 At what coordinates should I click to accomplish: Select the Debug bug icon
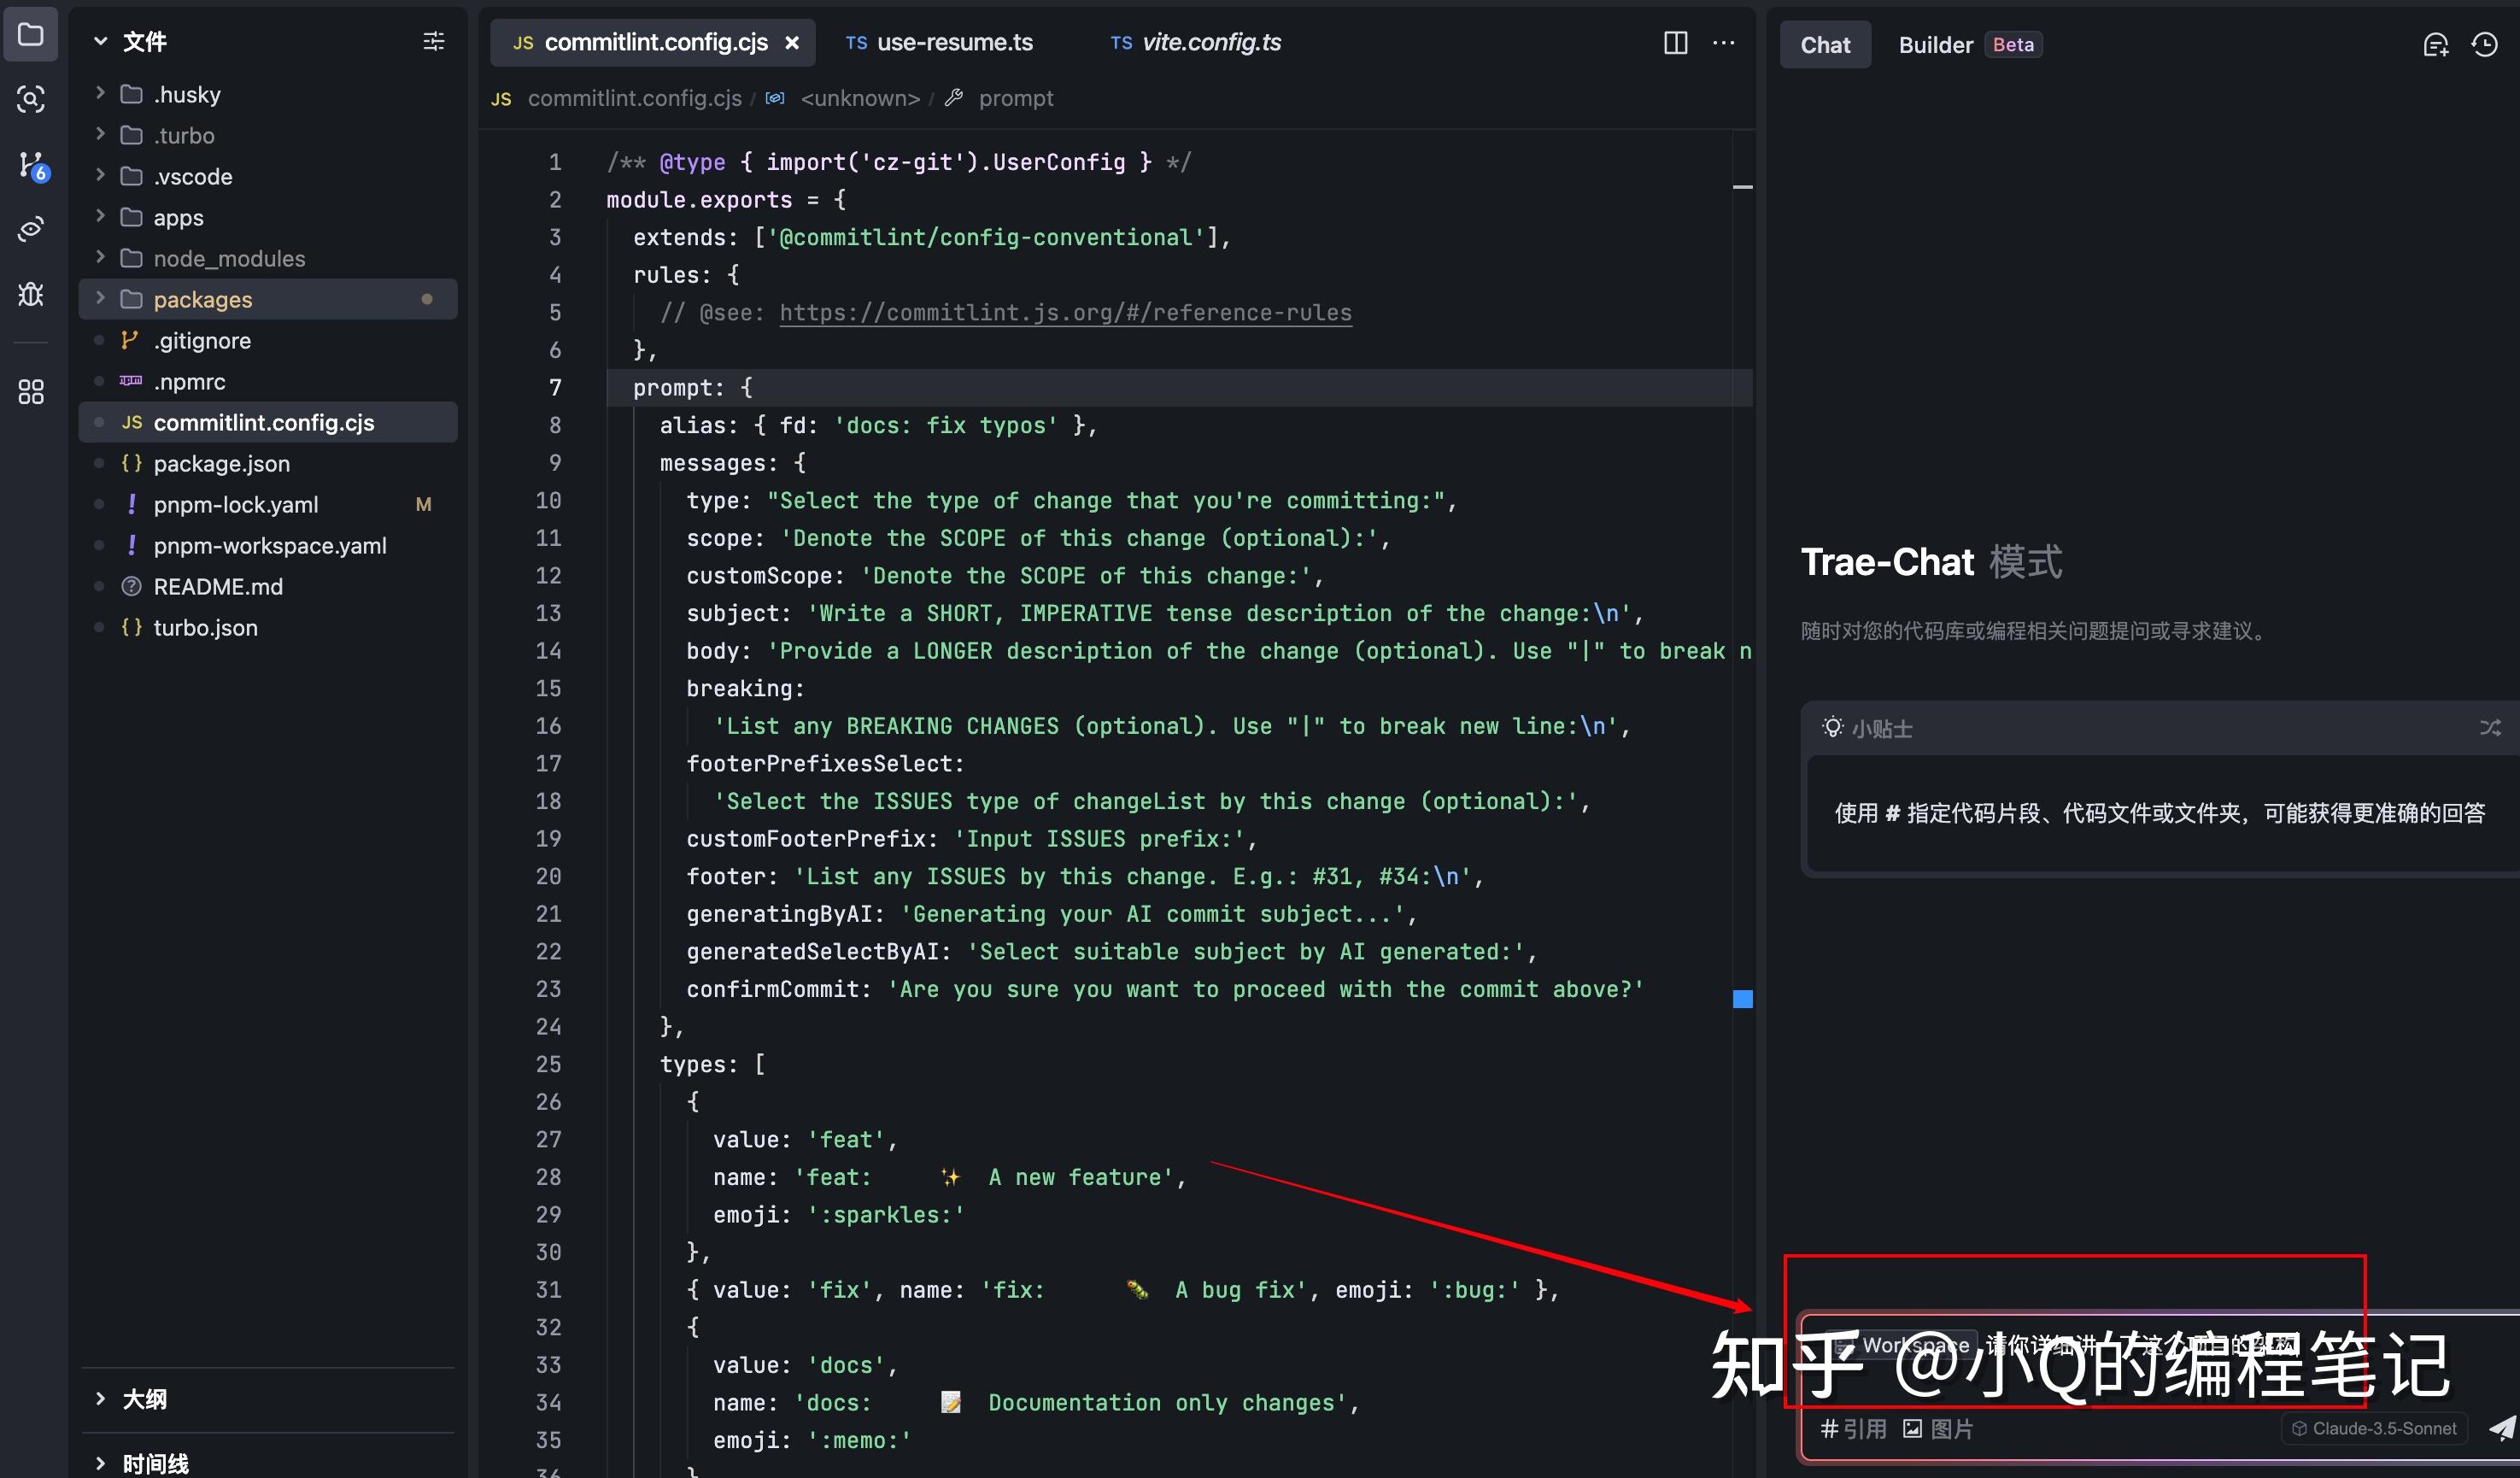pos(31,295)
